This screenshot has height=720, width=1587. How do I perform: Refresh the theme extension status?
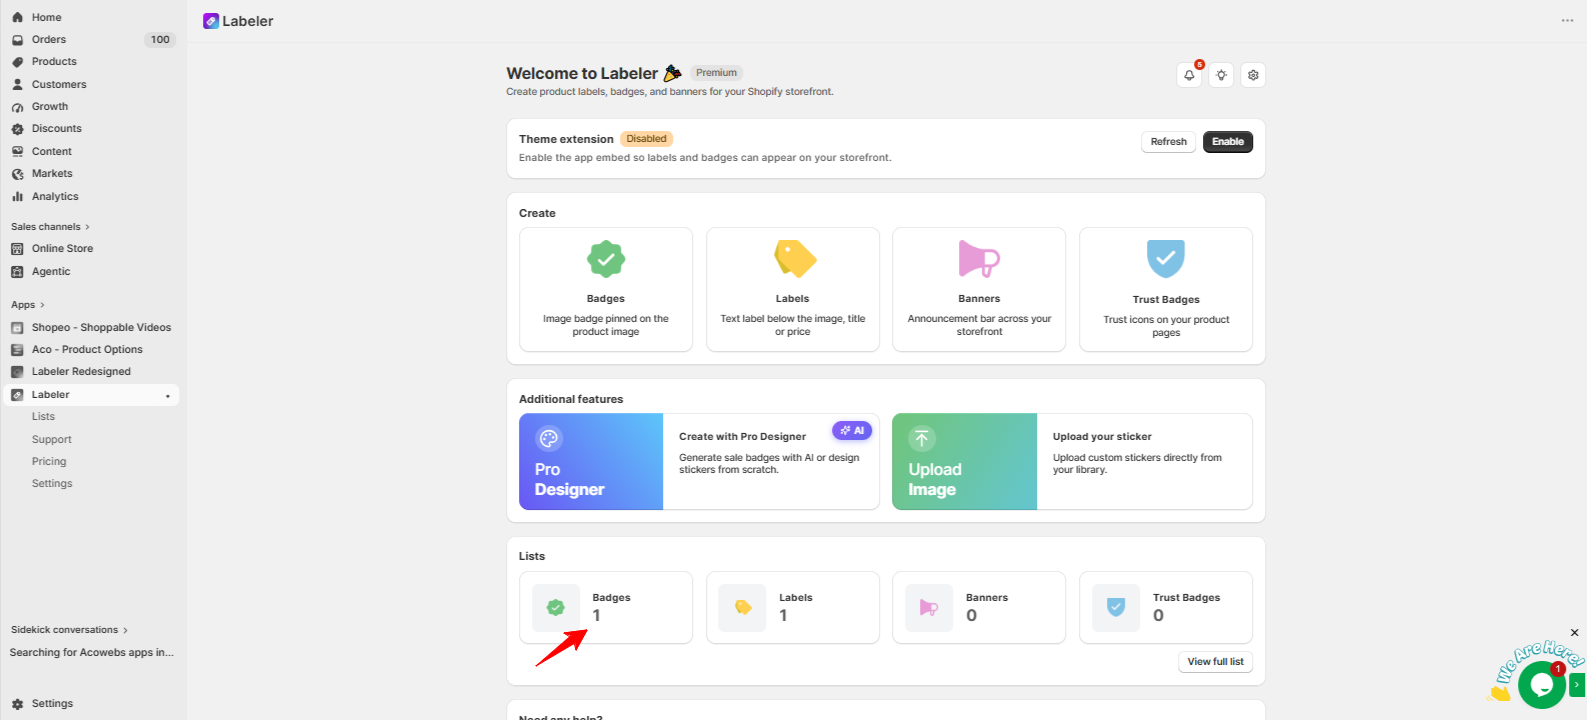pos(1168,142)
